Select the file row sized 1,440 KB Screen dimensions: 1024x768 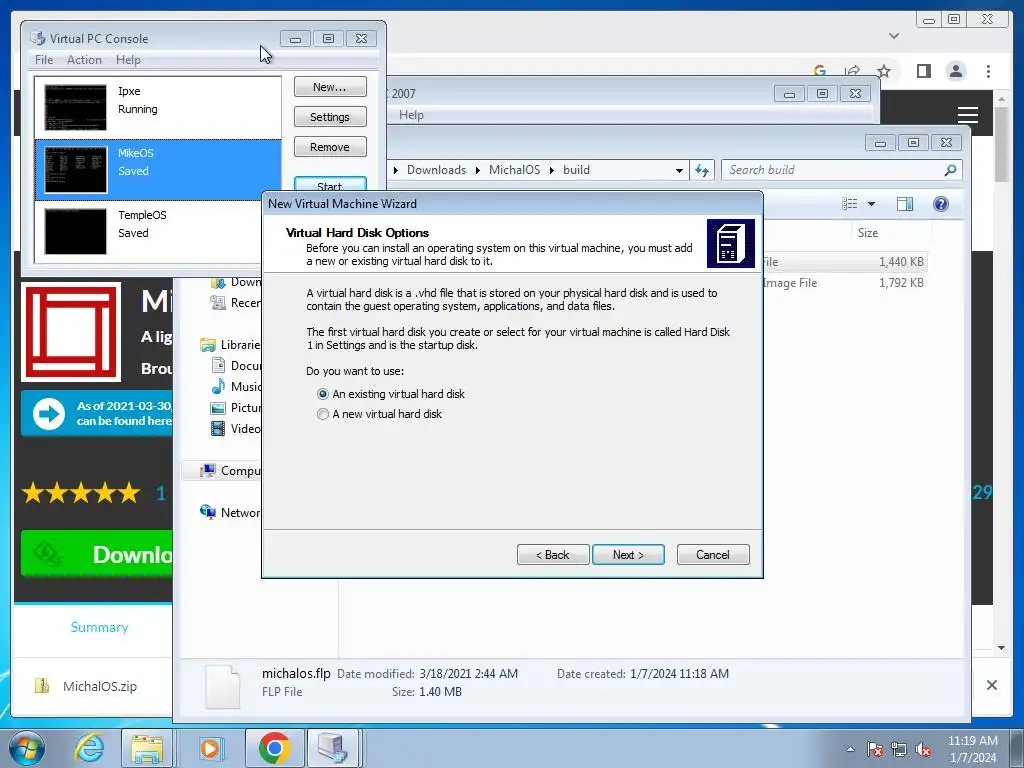tap(845, 261)
